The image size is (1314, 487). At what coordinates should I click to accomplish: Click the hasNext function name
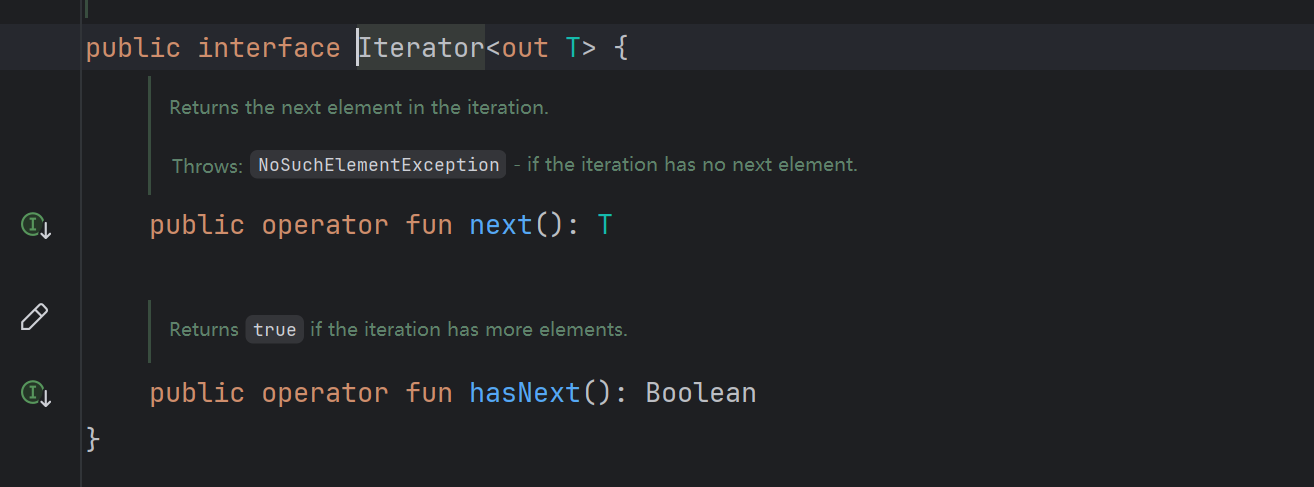(x=525, y=392)
